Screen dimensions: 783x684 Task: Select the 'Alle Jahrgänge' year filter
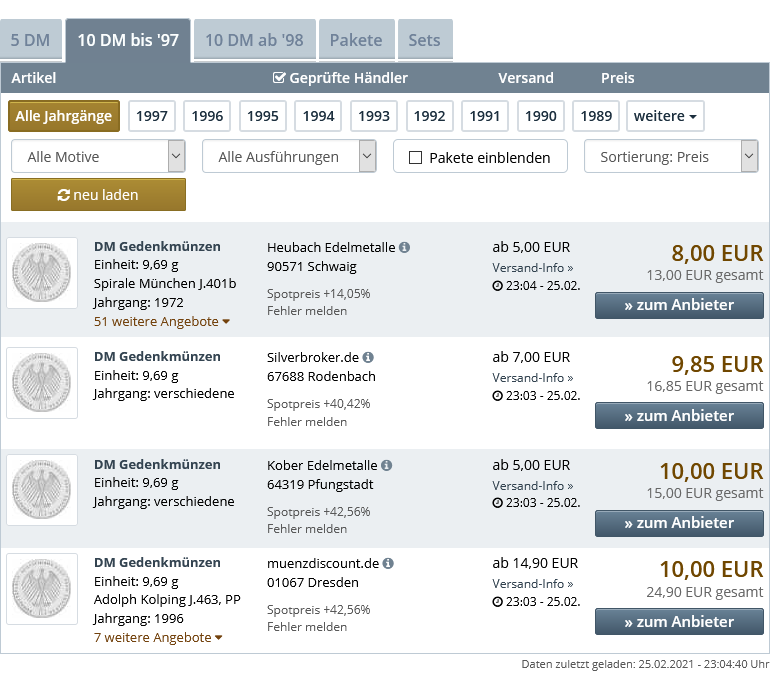coord(64,116)
